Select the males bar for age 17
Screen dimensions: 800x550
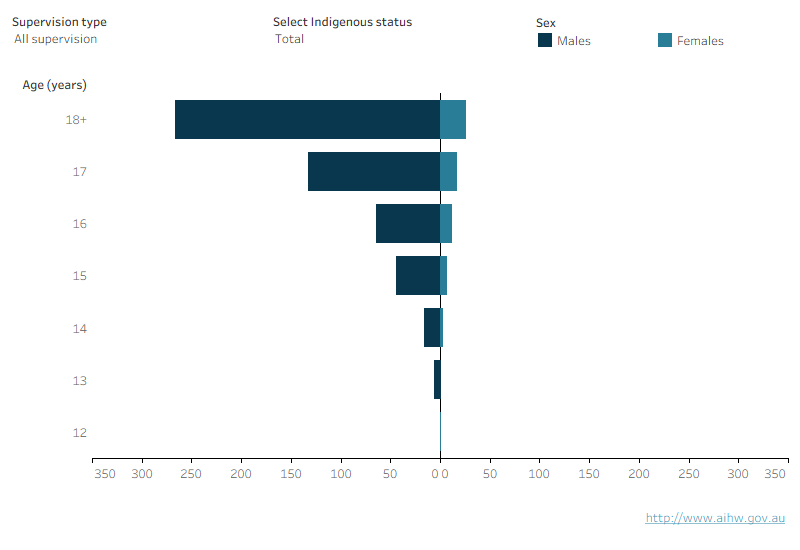tap(374, 171)
